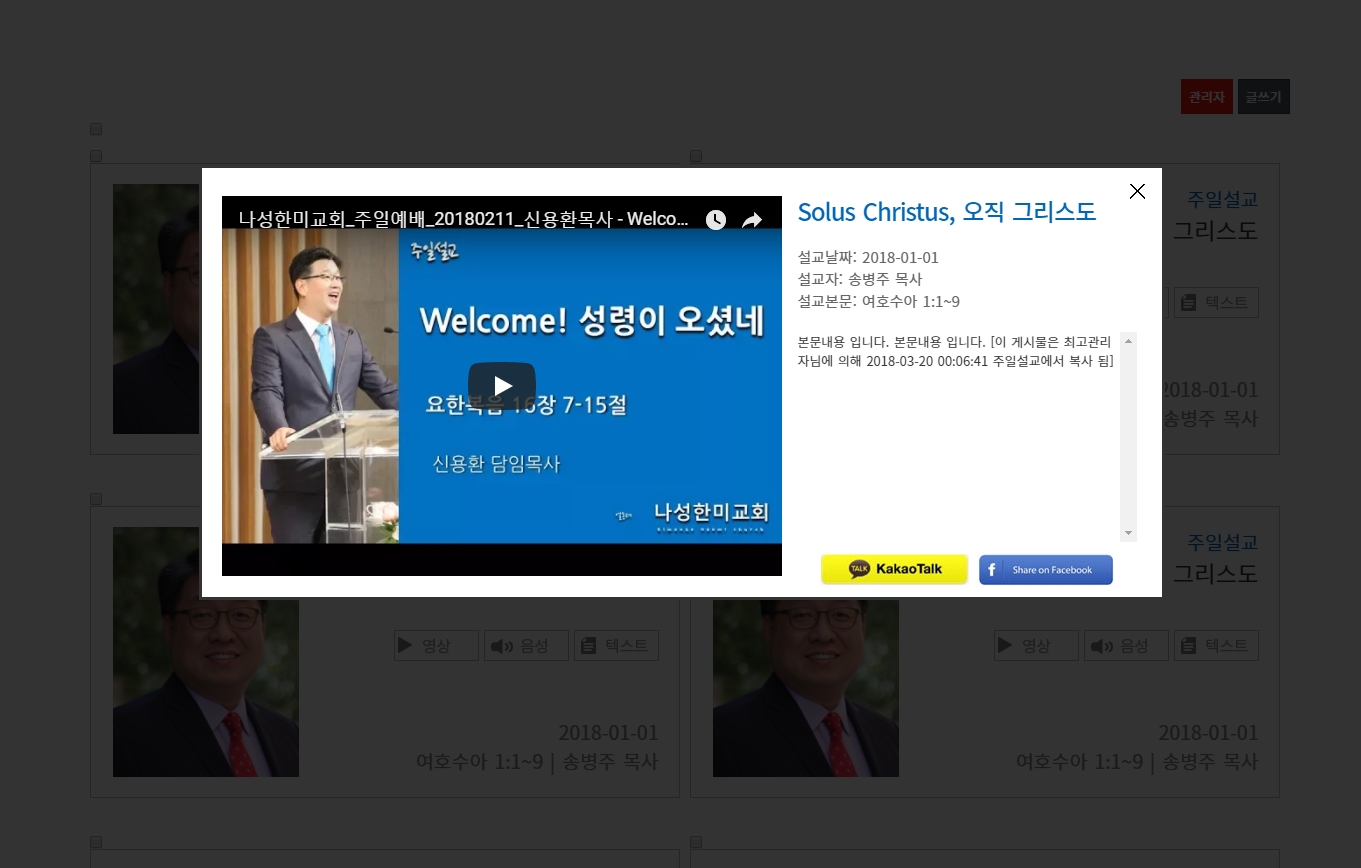Click the pastor photo in bottom-left card
Screen dimensions: 1361x868
click(206, 652)
